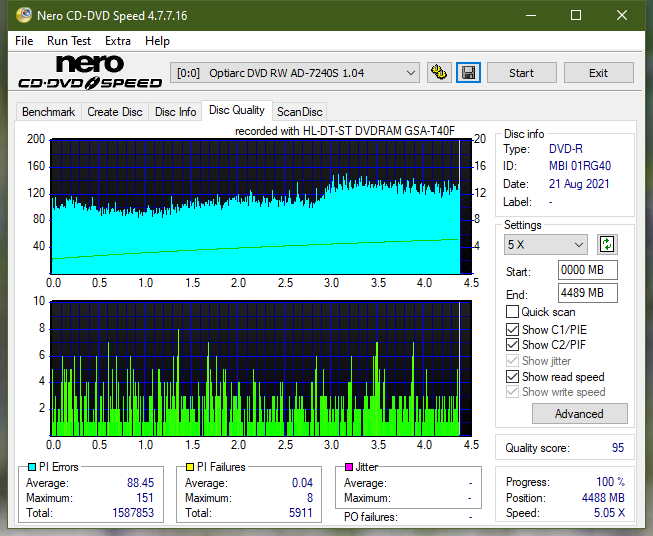The height and width of the screenshot is (536, 653).
Task: Click the Start button
Action: (x=521, y=73)
